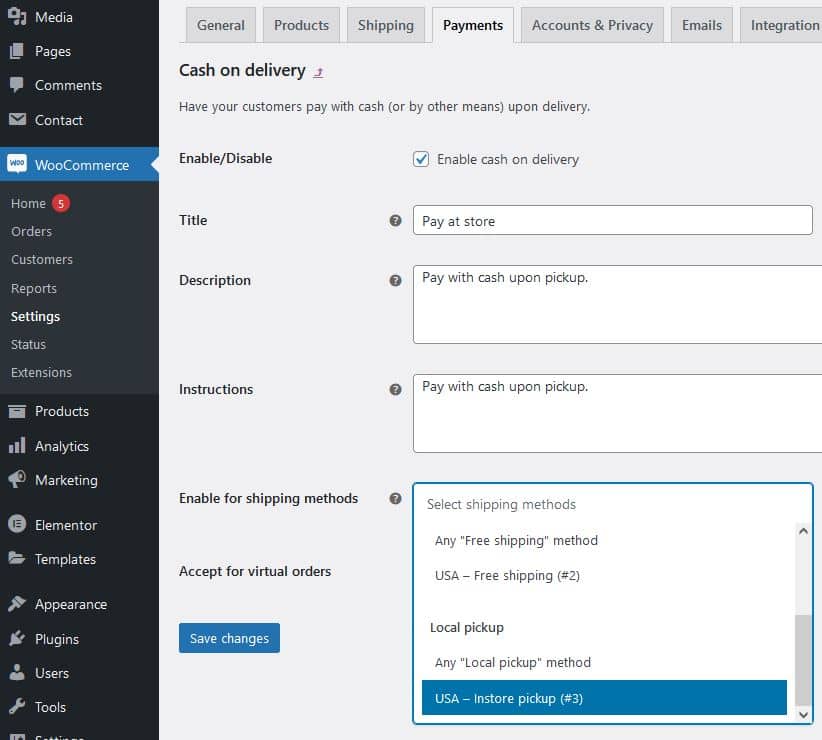Click the Enable/Disable label
The height and width of the screenshot is (740, 822).
[225, 158]
